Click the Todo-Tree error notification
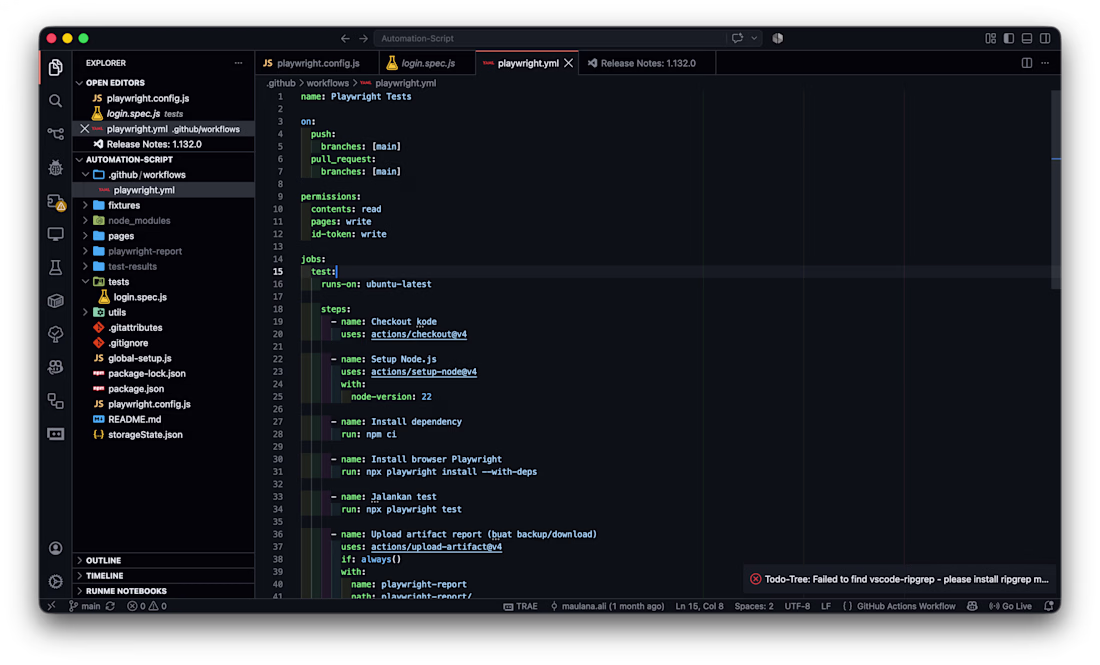1100x665 pixels. point(901,579)
